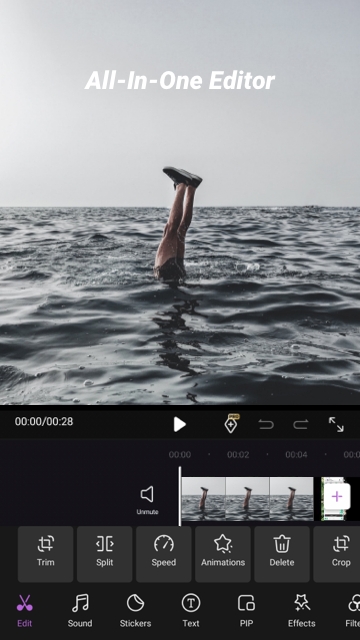This screenshot has width=360, height=640.
Task: Delete the selected clip
Action: point(282,554)
